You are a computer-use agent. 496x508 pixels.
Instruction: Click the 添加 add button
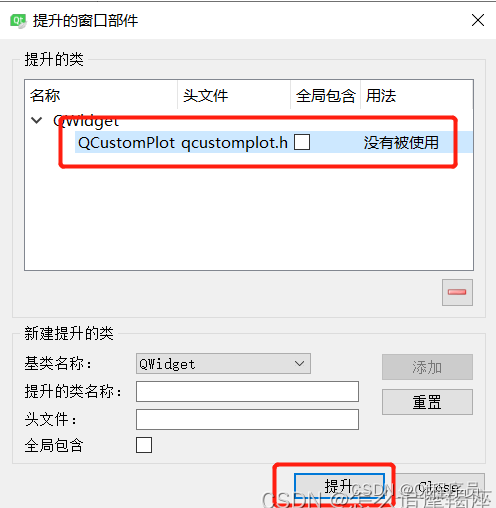point(427,367)
